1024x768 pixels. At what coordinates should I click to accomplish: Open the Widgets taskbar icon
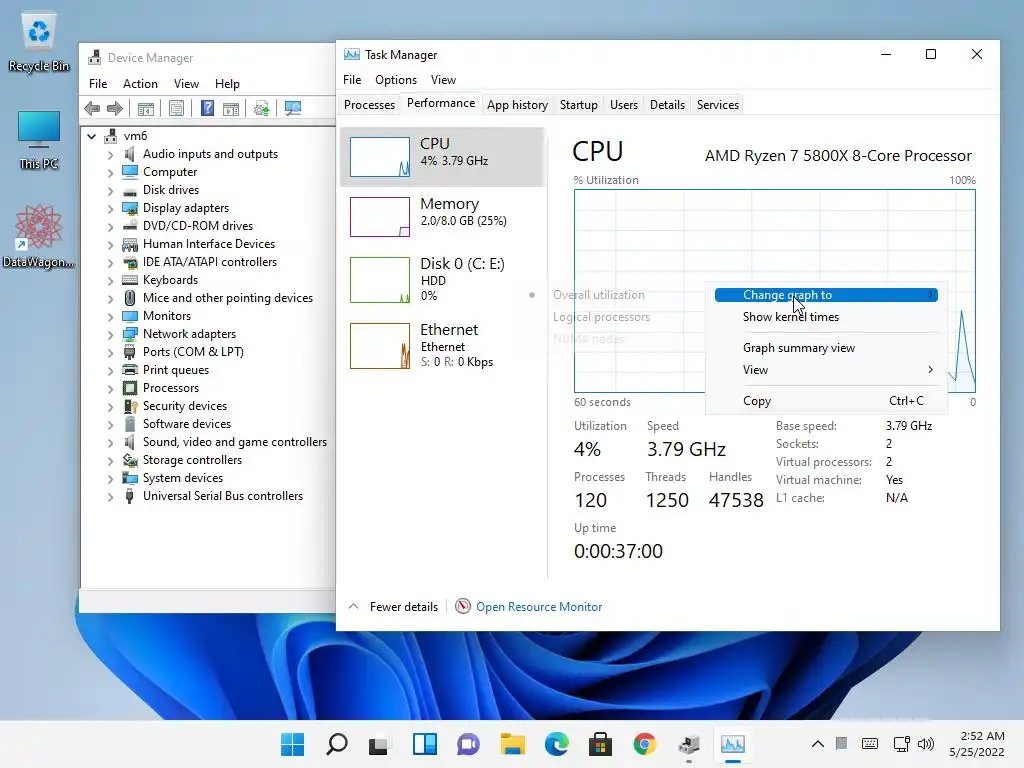pyautogui.click(x=424, y=744)
